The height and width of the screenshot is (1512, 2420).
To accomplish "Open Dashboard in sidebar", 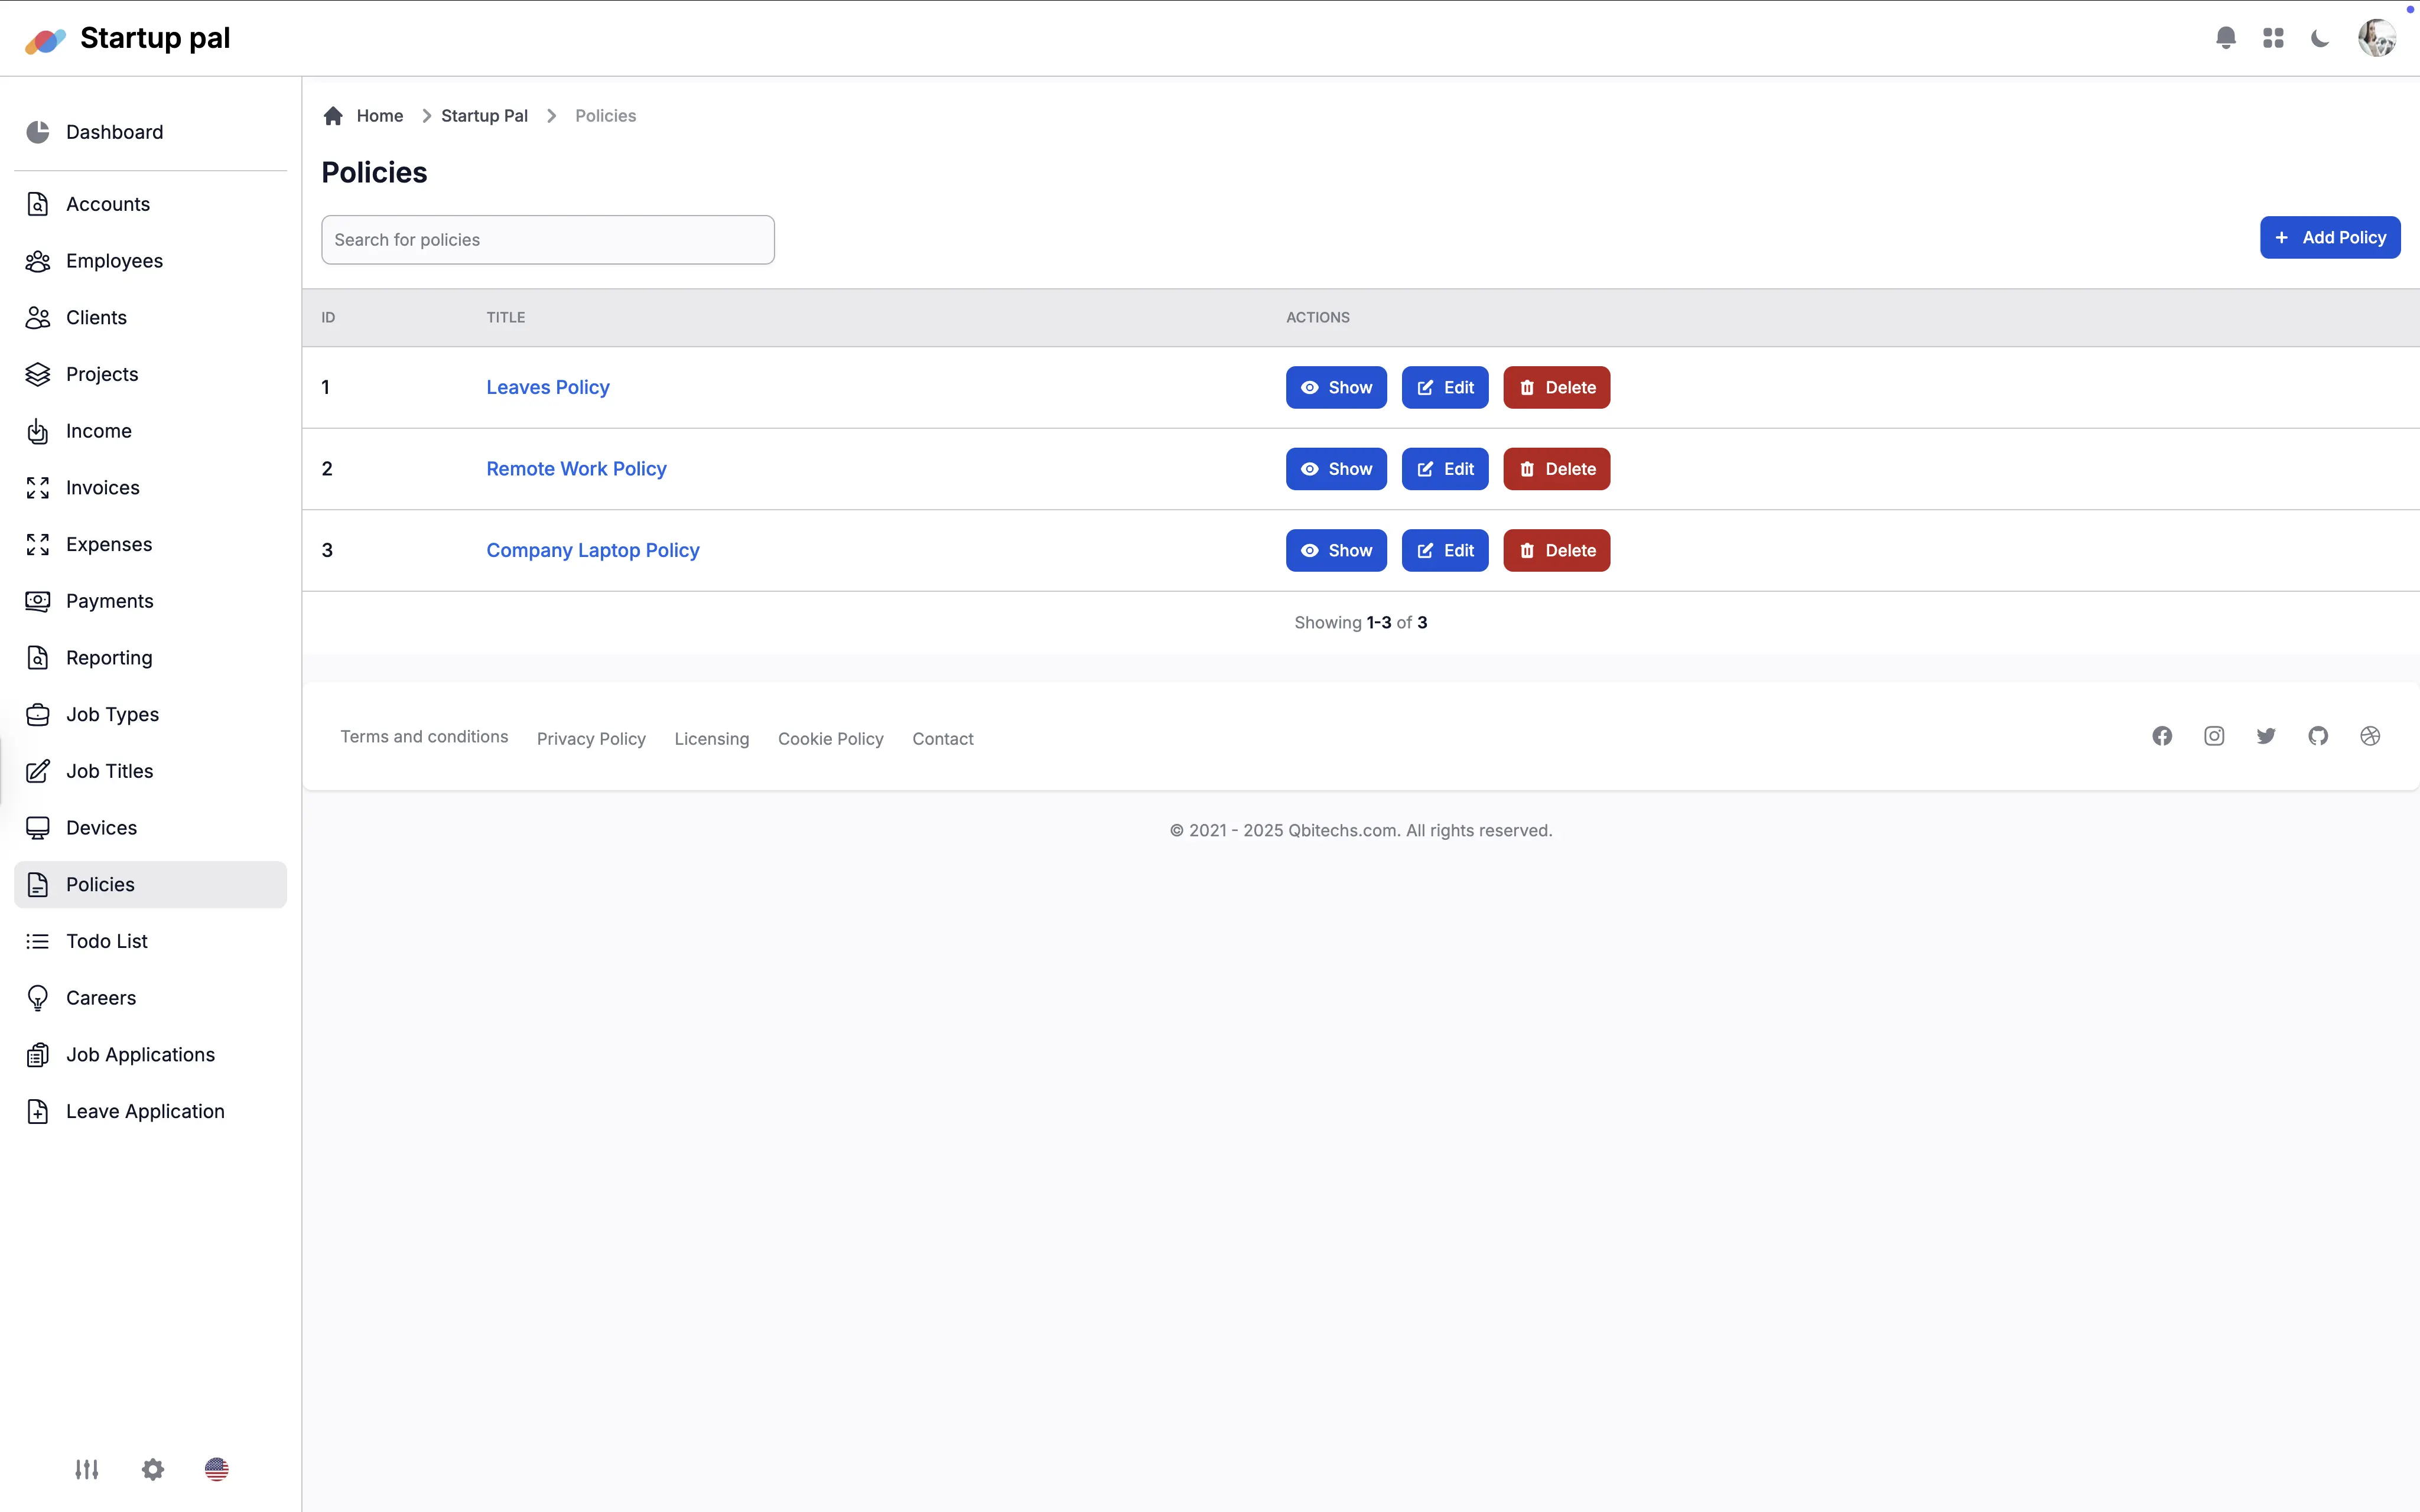I will [x=150, y=132].
